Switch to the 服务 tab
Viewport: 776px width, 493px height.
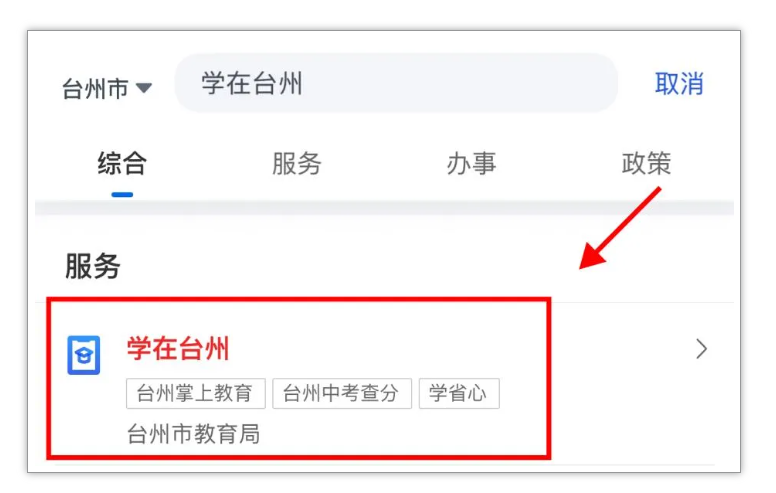[x=297, y=163]
